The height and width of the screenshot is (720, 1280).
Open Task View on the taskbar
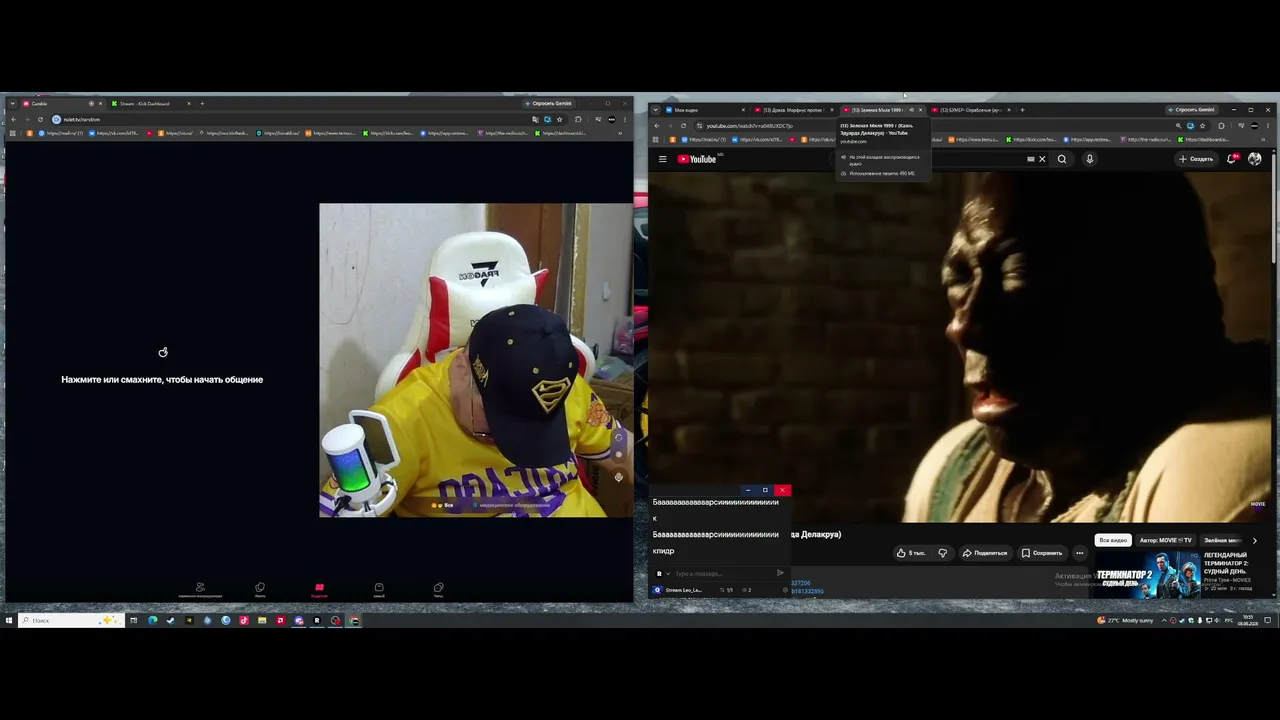[134, 621]
